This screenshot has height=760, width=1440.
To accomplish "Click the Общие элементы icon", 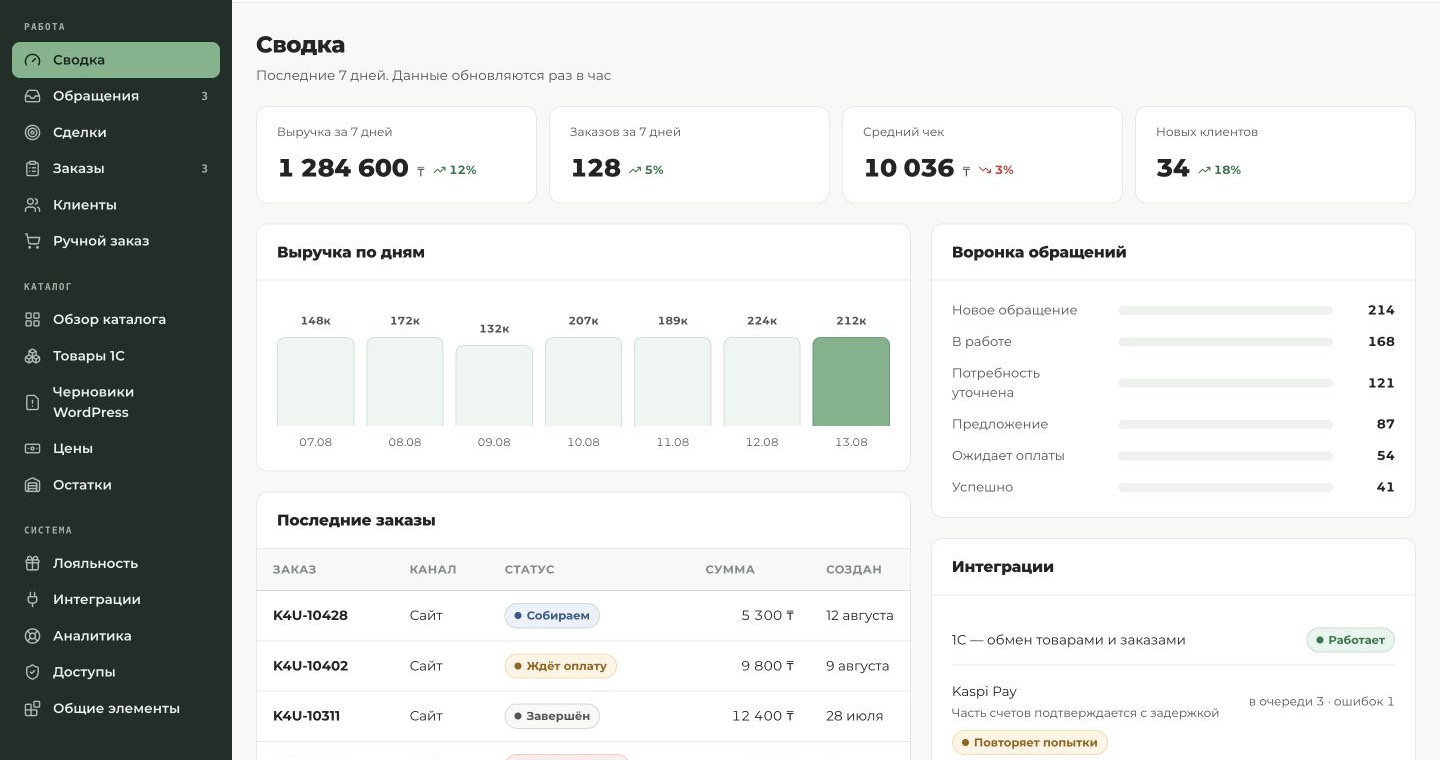I will click(33, 709).
